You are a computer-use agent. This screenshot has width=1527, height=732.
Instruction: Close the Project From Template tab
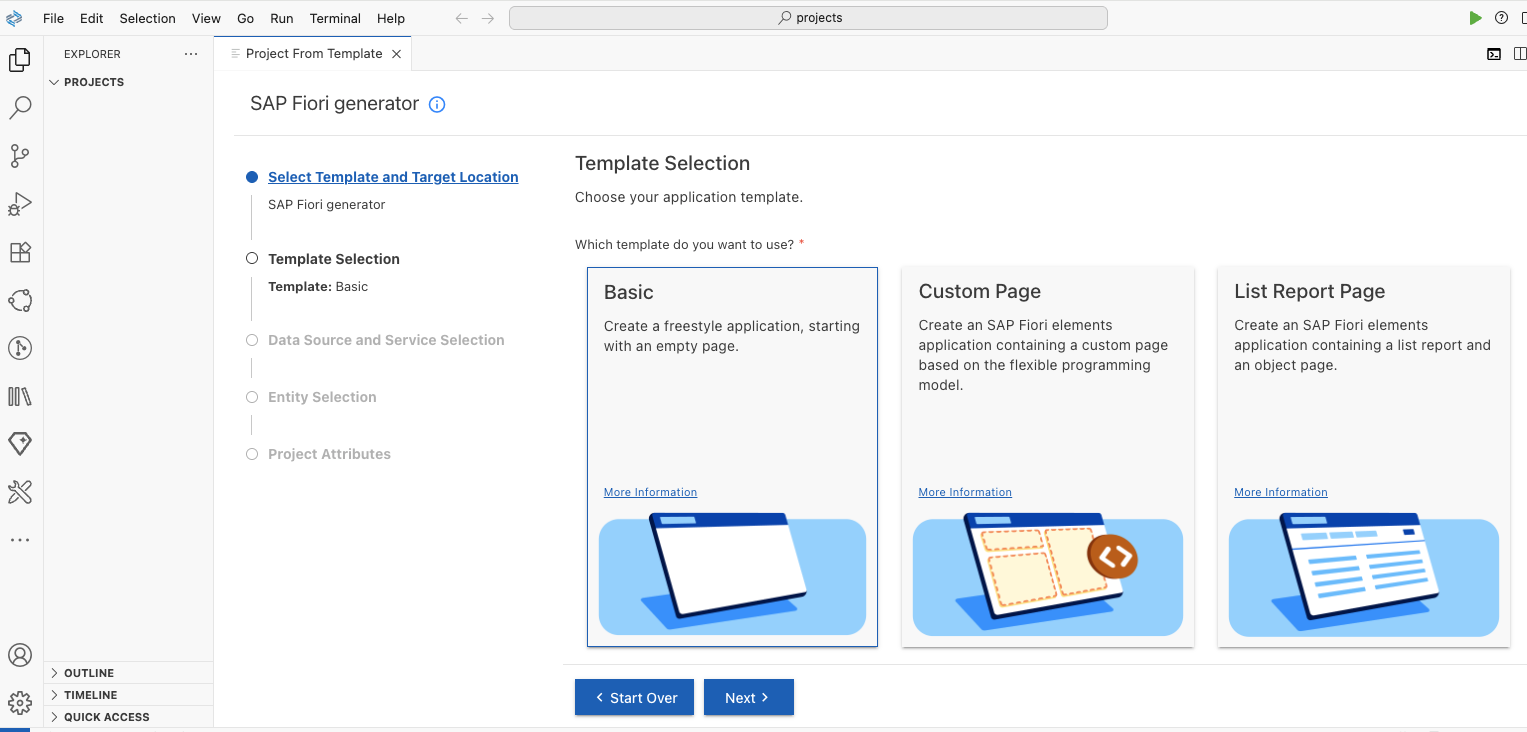396,54
